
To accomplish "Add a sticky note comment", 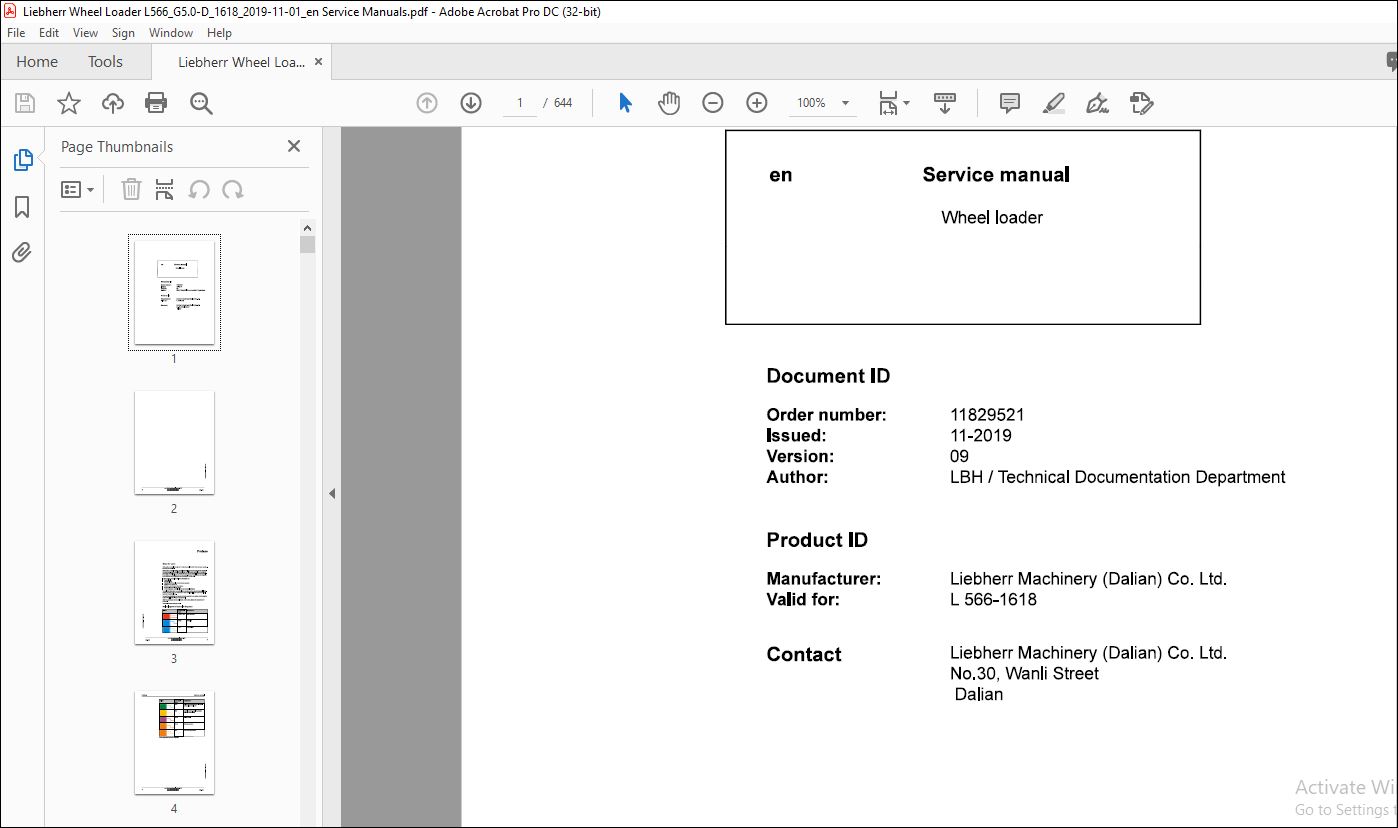I will tap(1010, 103).
